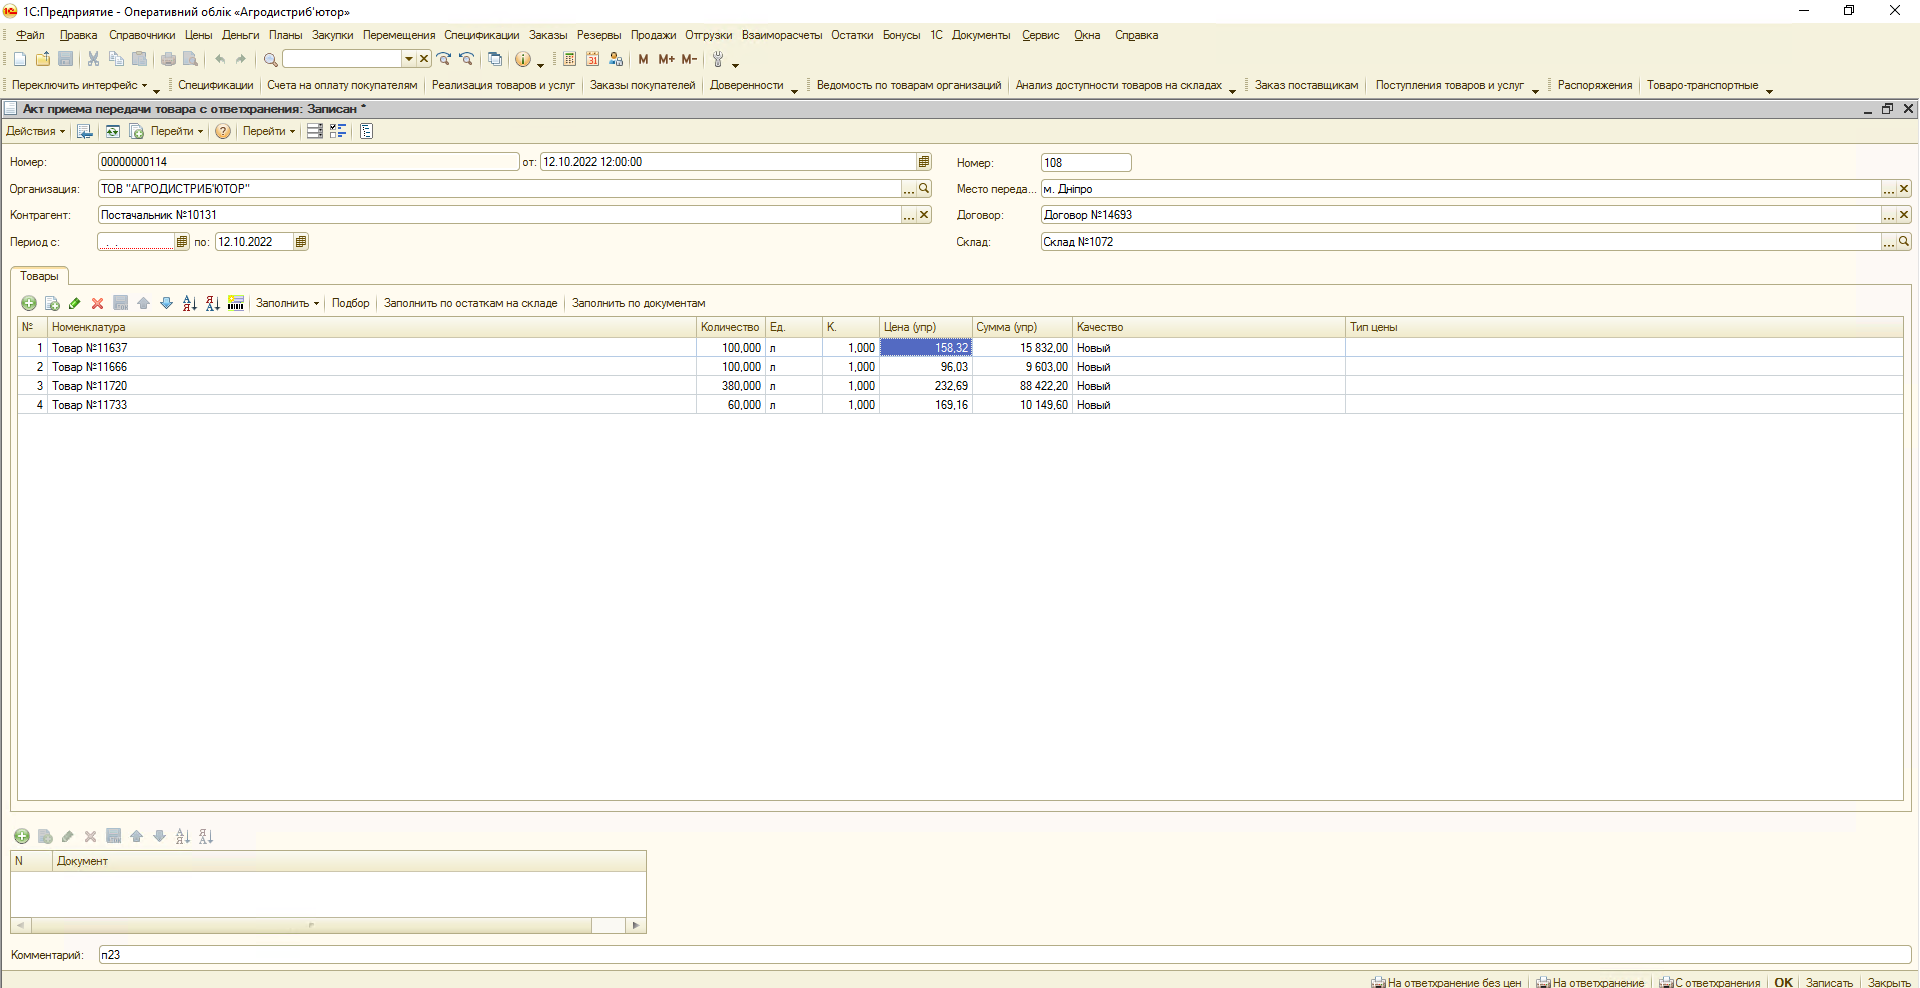Expand the Действия dropdown menu
This screenshot has width=1920, height=988.
point(35,132)
